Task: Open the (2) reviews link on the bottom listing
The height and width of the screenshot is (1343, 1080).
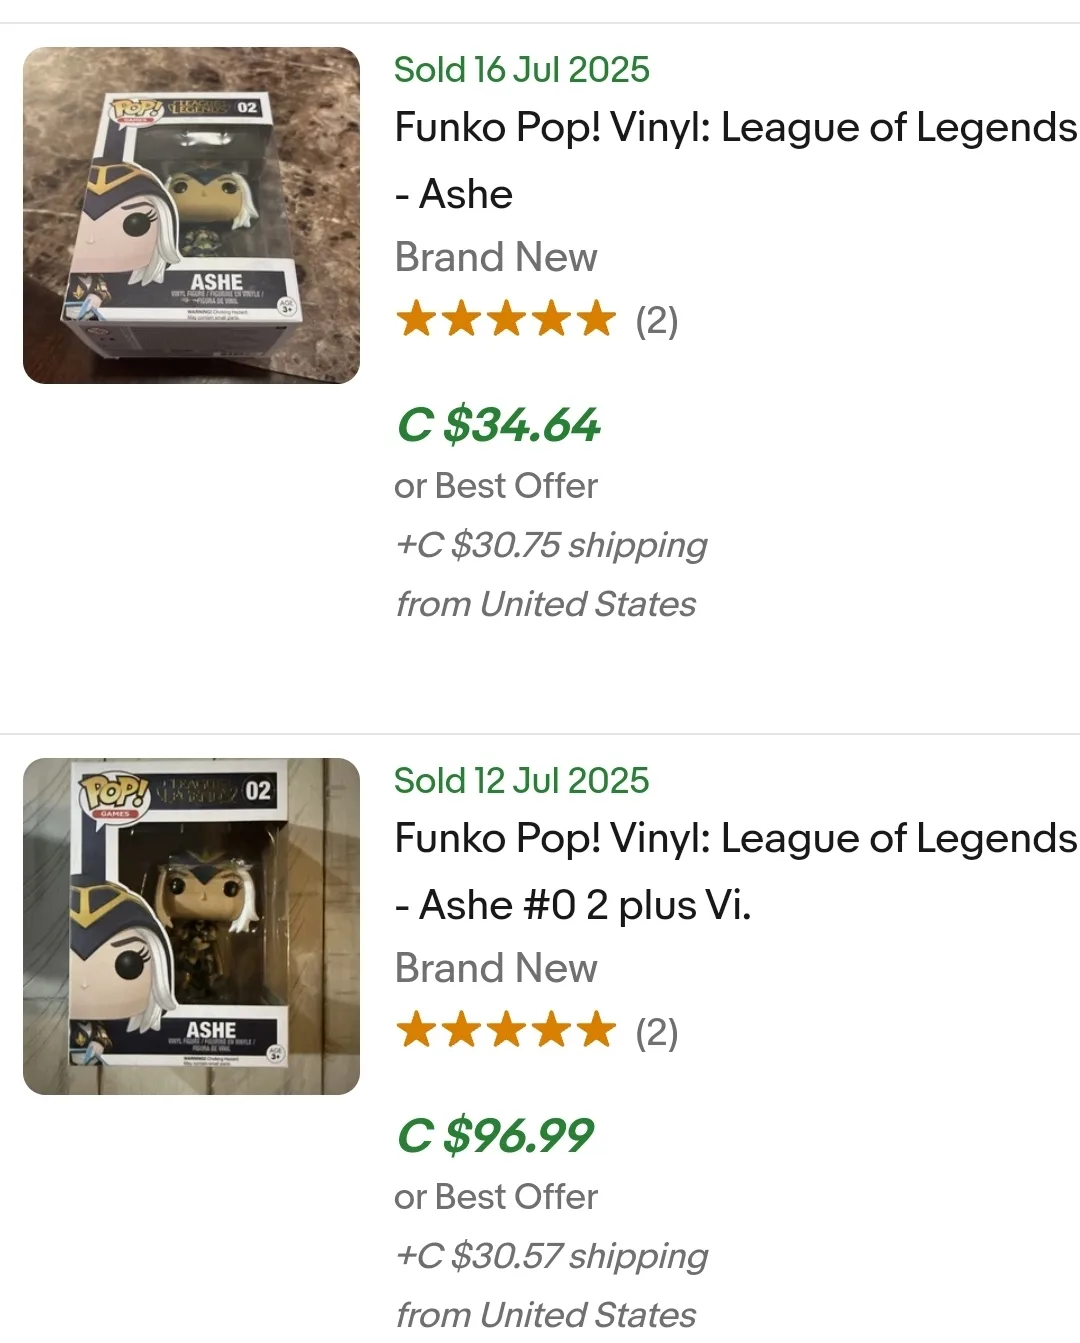Action: pyautogui.click(x=657, y=1033)
